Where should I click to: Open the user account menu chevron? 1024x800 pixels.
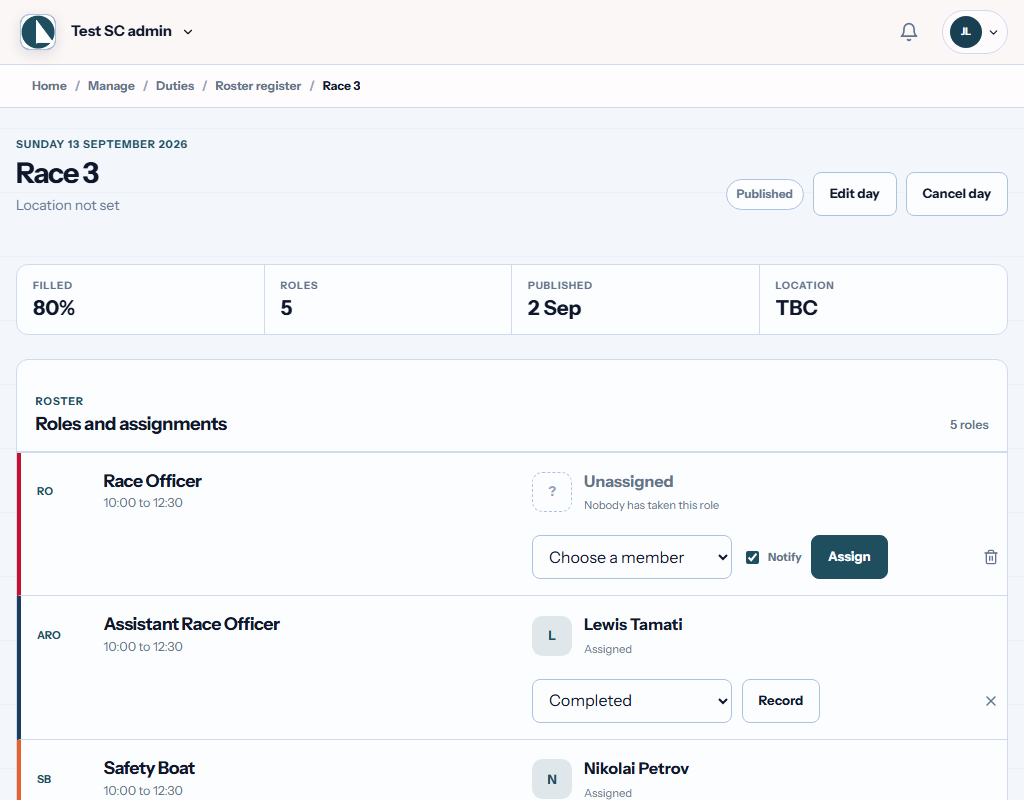[993, 32]
